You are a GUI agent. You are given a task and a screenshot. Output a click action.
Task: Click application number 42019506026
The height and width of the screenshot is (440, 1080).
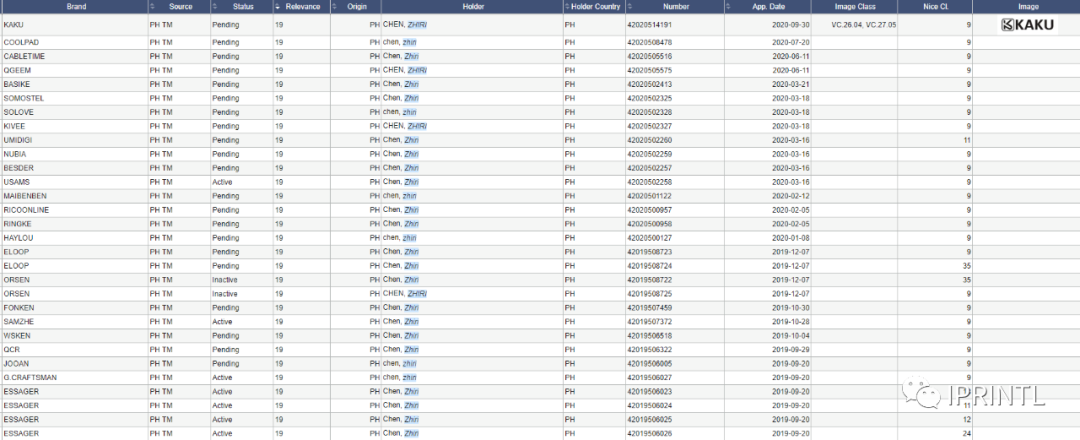(x=649, y=433)
